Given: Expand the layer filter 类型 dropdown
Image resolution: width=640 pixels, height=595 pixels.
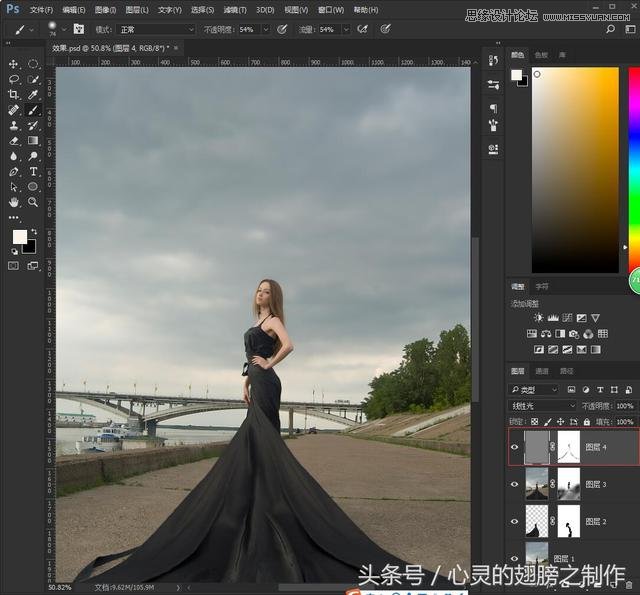Looking at the screenshot, I should [534, 389].
